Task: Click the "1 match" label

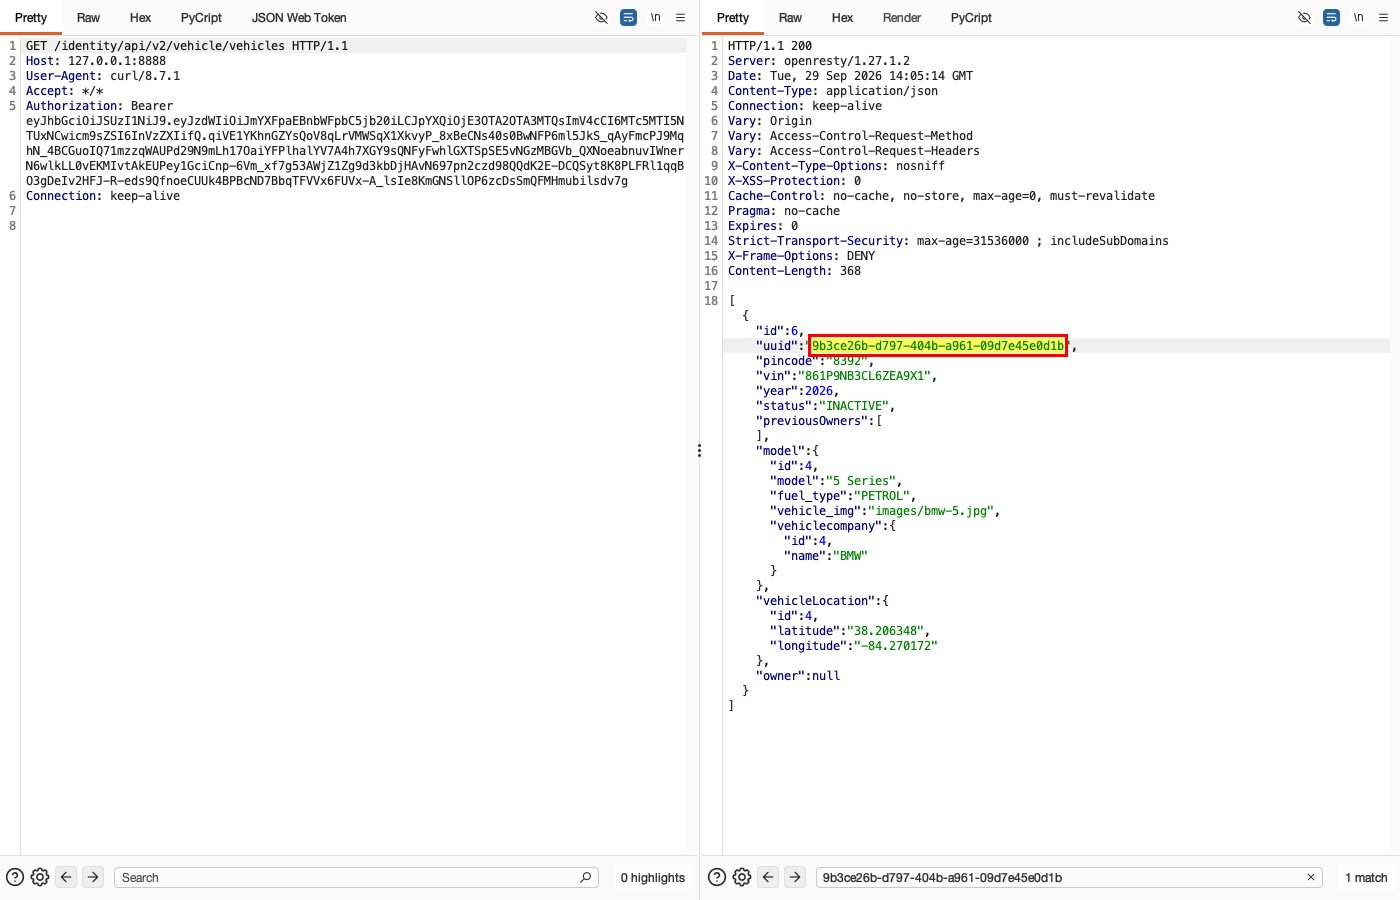Action: [x=1366, y=877]
